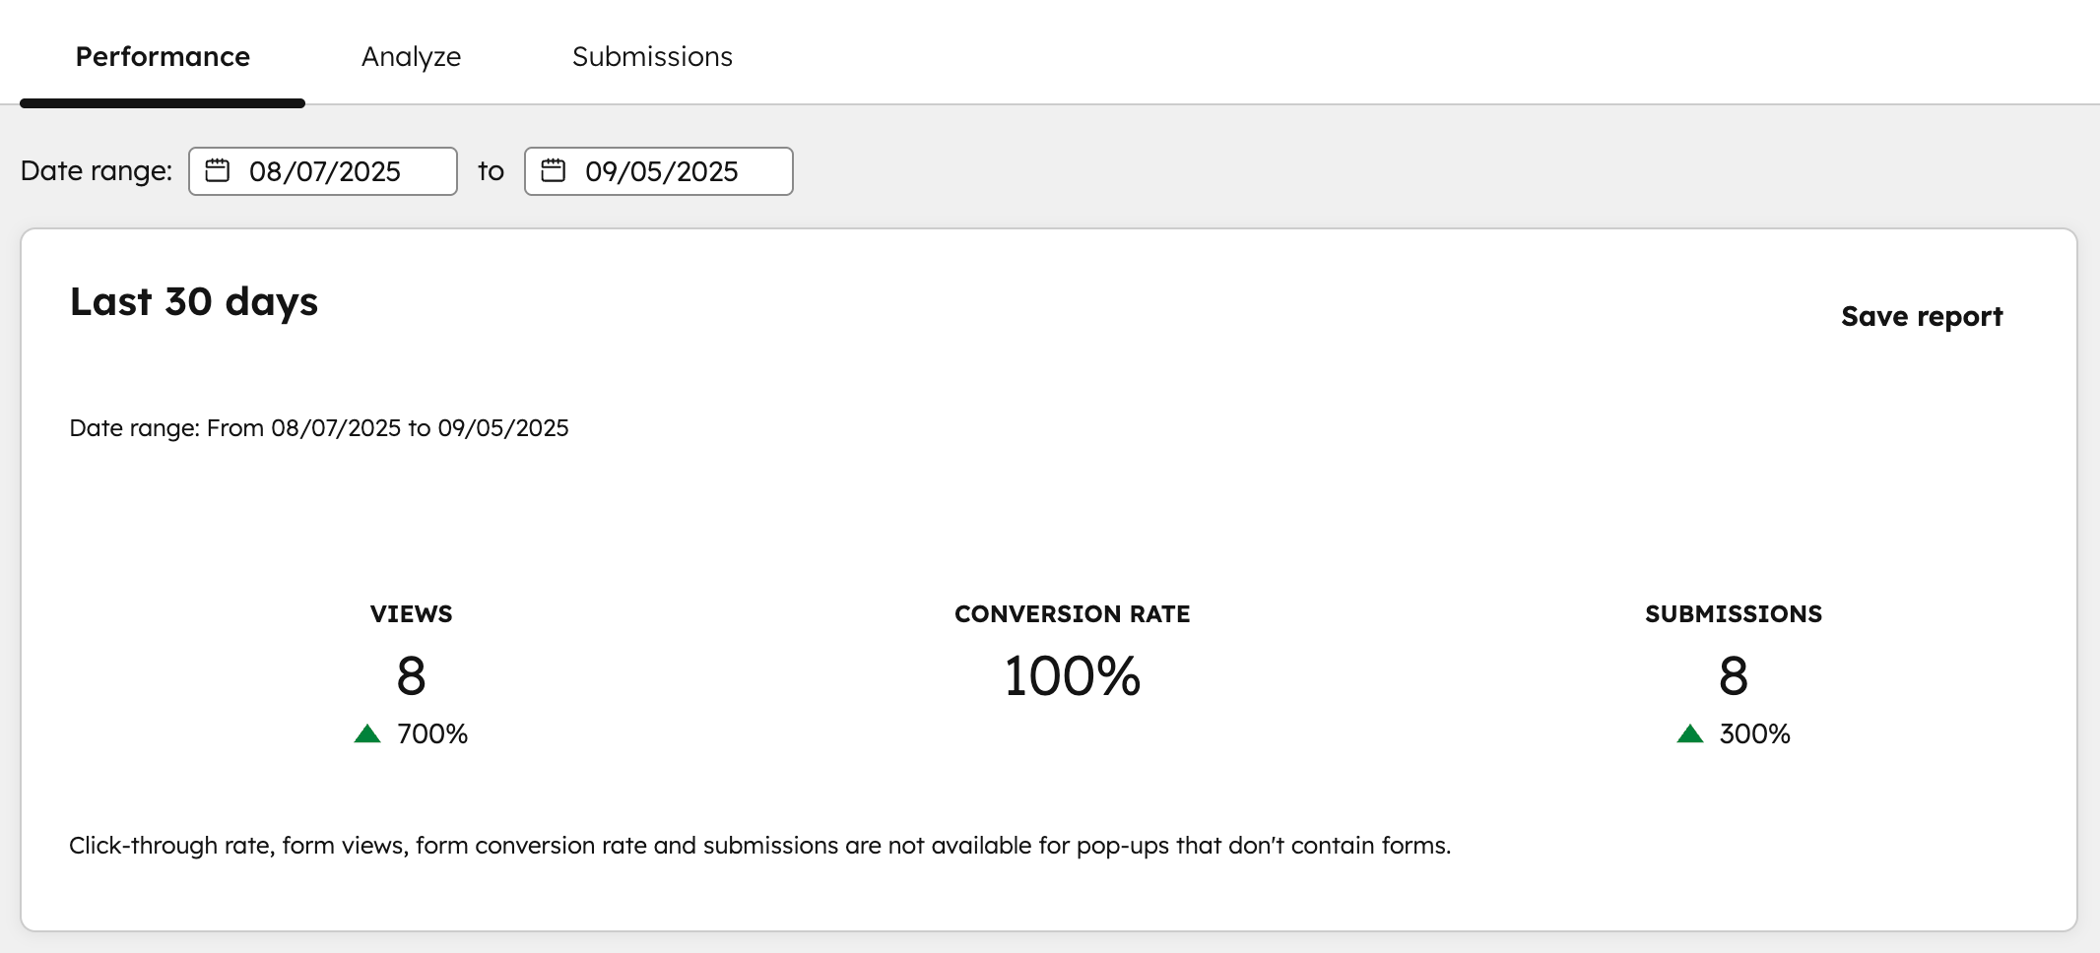Click the green increase arrow under Submissions
This screenshot has width=2100, height=953.
1689,733
